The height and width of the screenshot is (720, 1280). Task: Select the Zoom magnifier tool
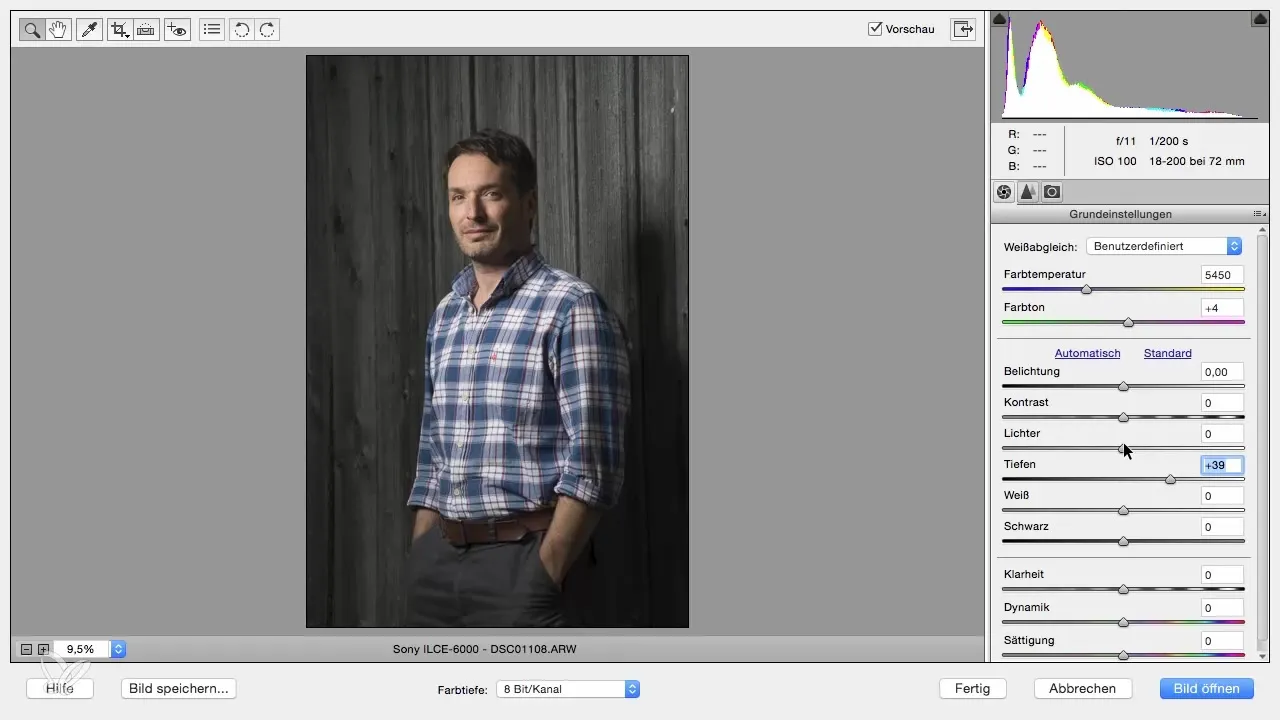click(32, 30)
